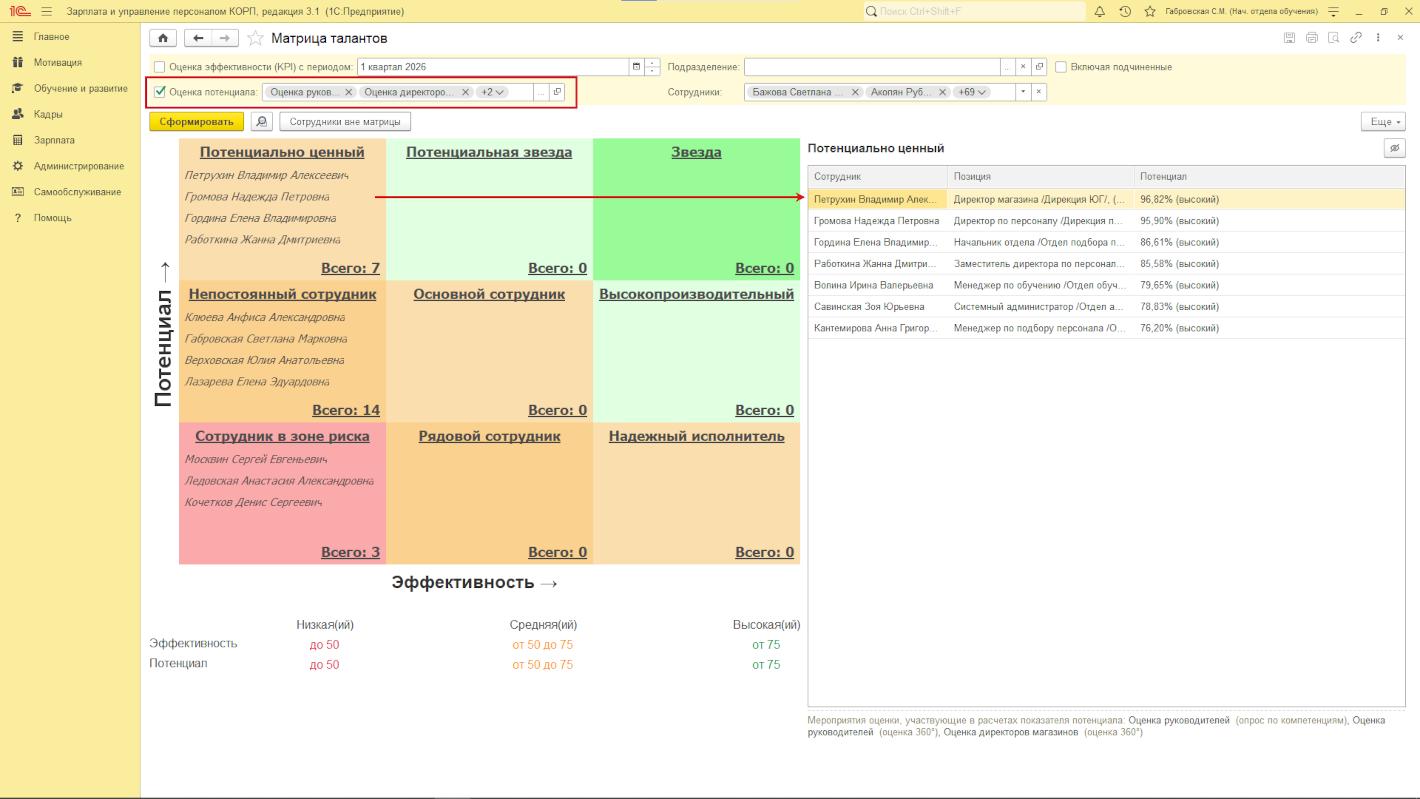This screenshot has height=799, width=1420.
Task: Enable Оценка эффективности (KPI) checkbox
Action: [x=159, y=67]
